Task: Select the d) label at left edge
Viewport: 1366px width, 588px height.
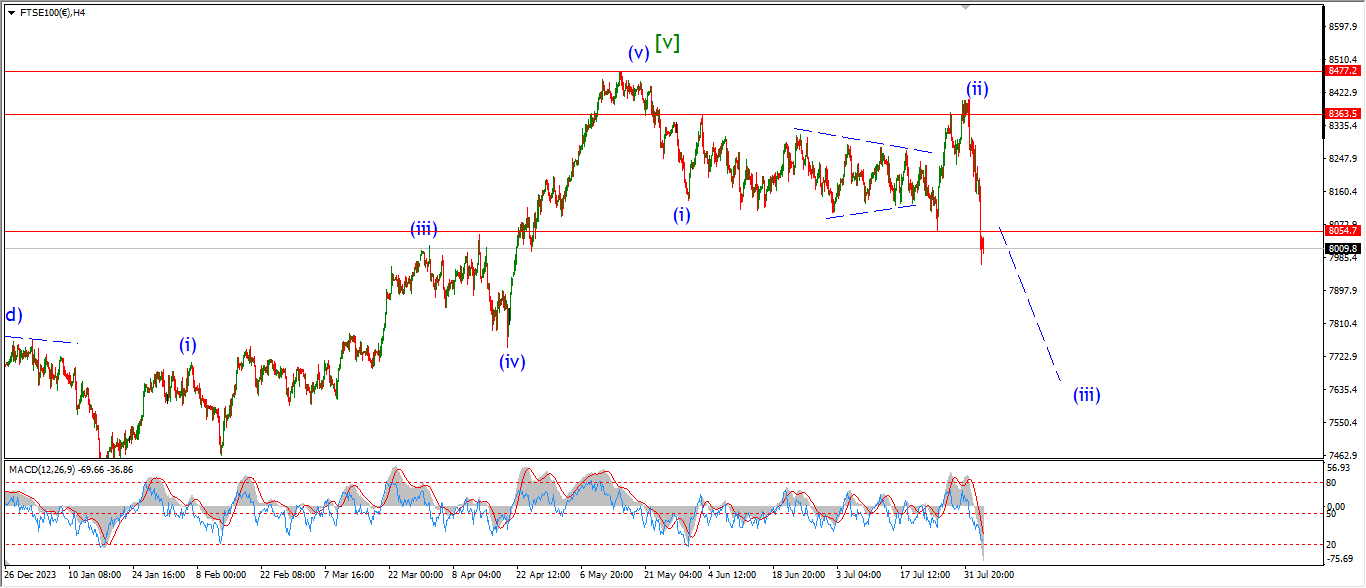Action: click(13, 315)
